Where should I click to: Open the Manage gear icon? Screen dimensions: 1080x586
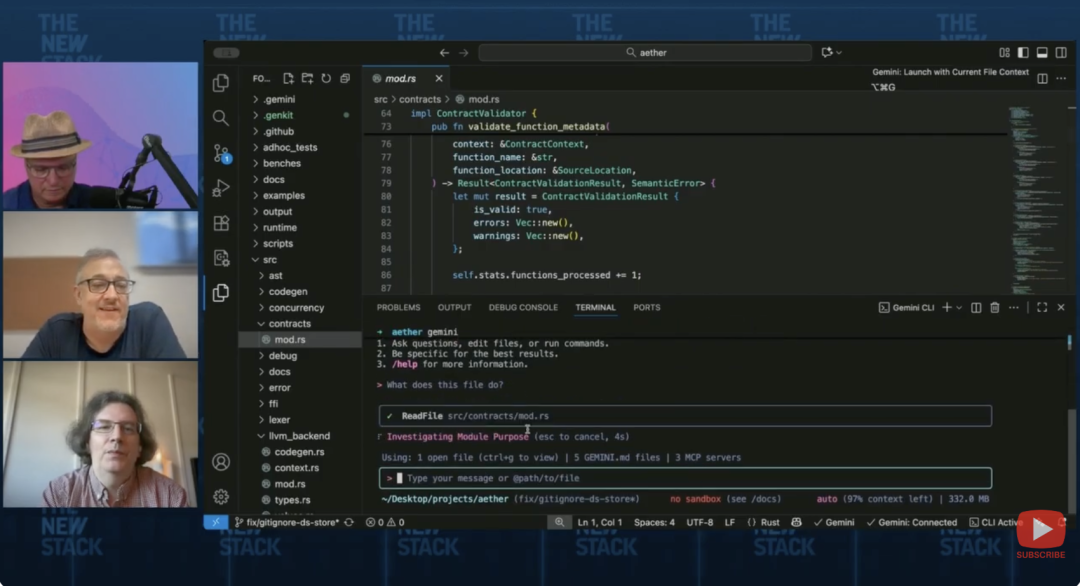(x=221, y=497)
